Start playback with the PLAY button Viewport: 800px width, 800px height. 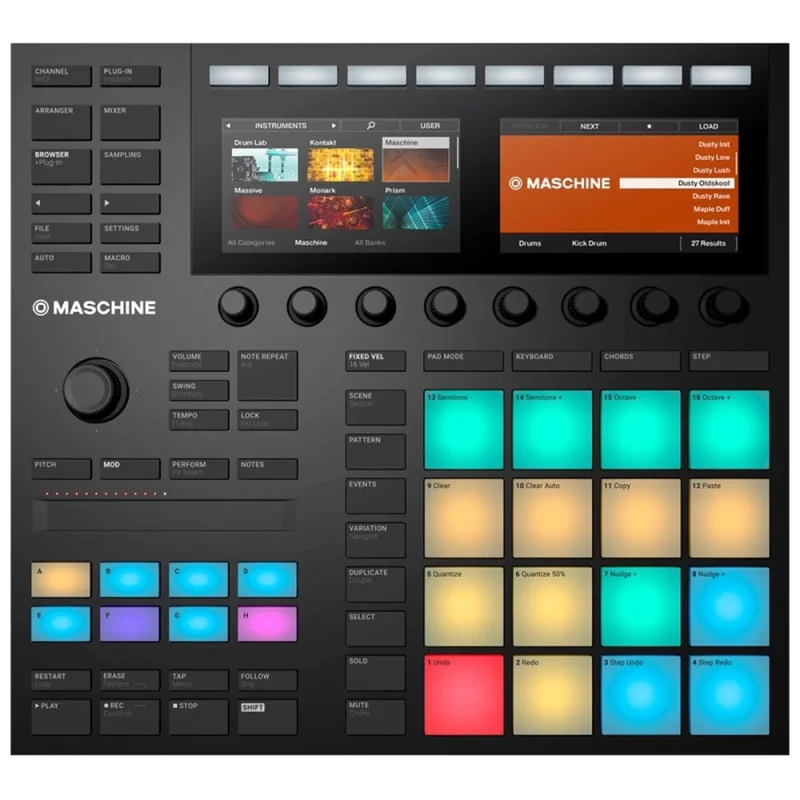[x=61, y=716]
